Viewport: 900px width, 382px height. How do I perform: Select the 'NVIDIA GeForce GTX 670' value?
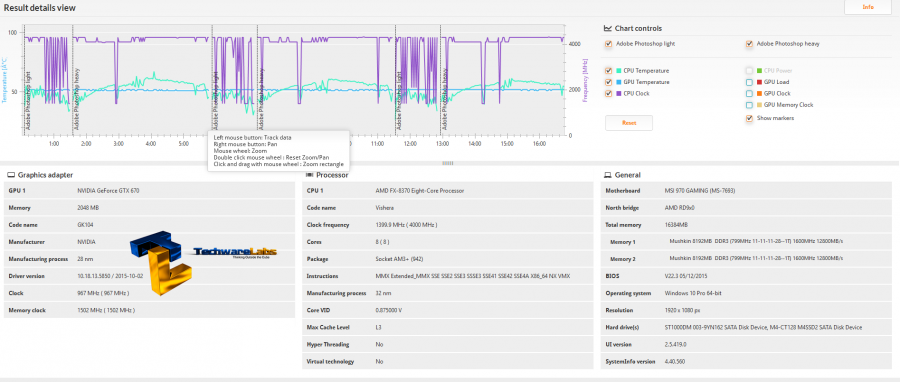[x=108, y=190]
